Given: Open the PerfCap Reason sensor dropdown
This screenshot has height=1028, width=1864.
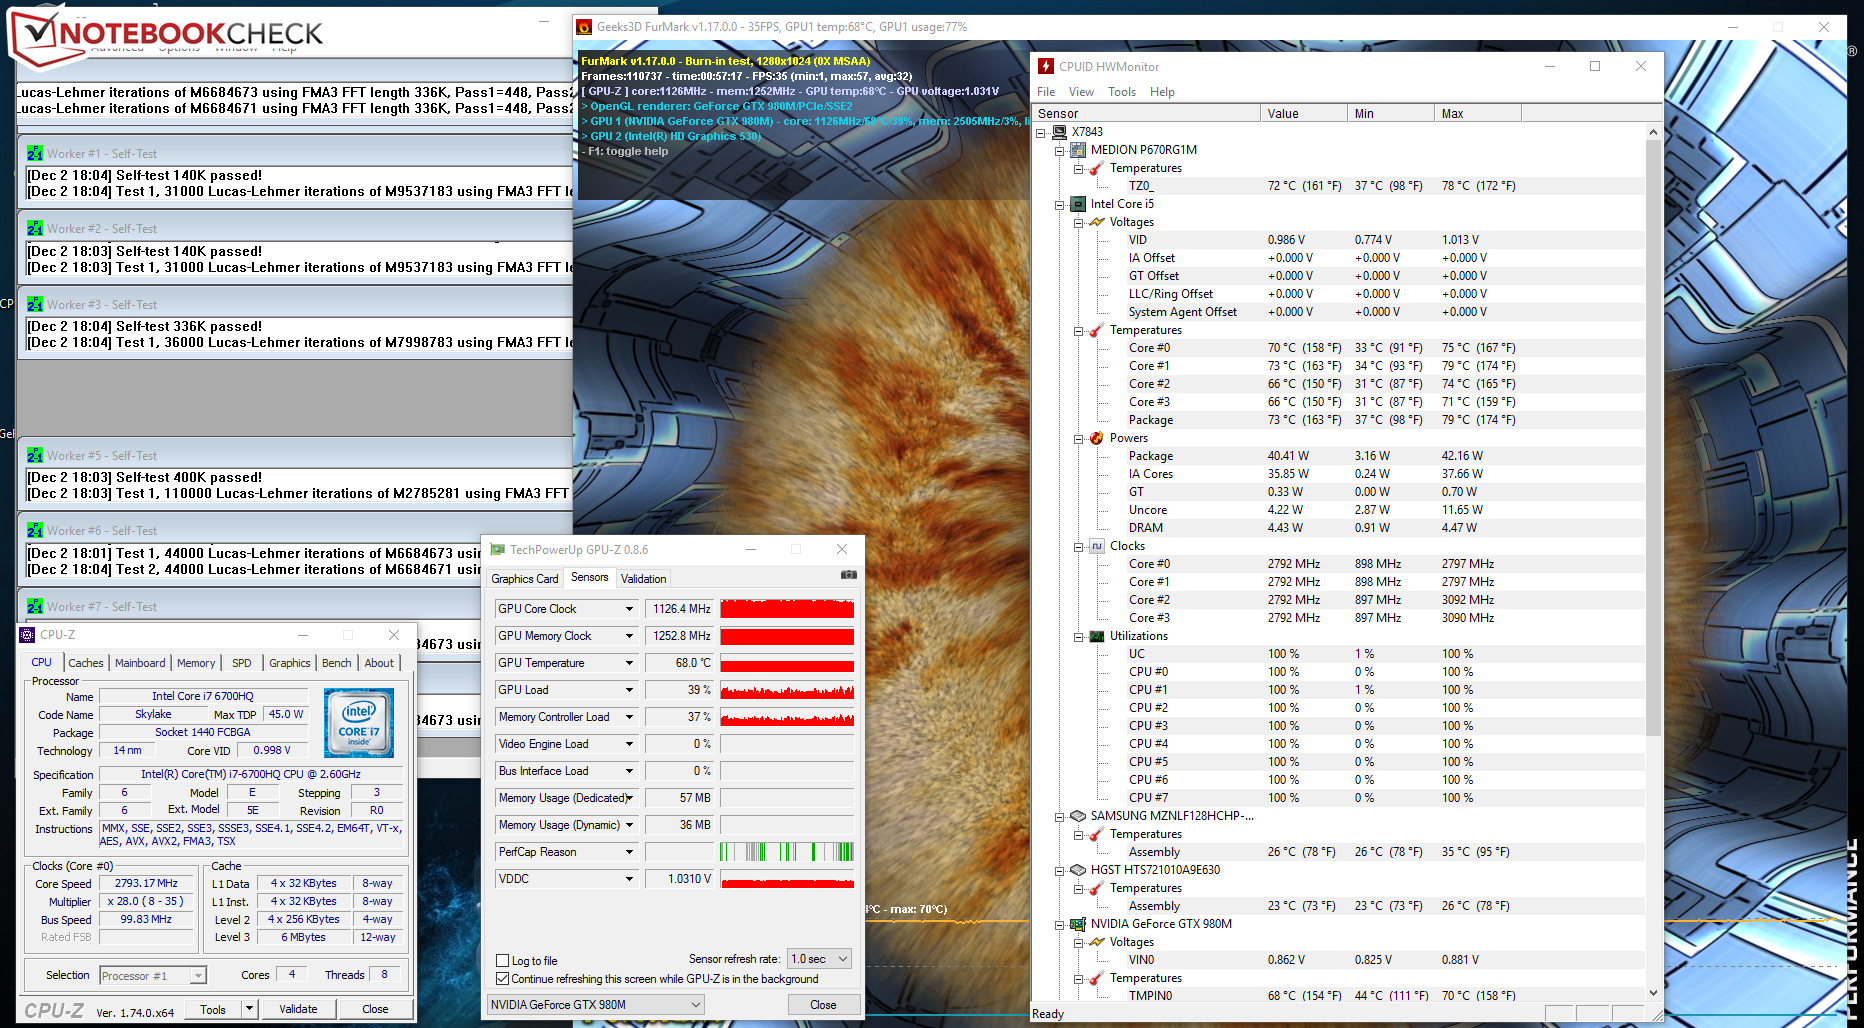Looking at the screenshot, I should tap(629, 852).
